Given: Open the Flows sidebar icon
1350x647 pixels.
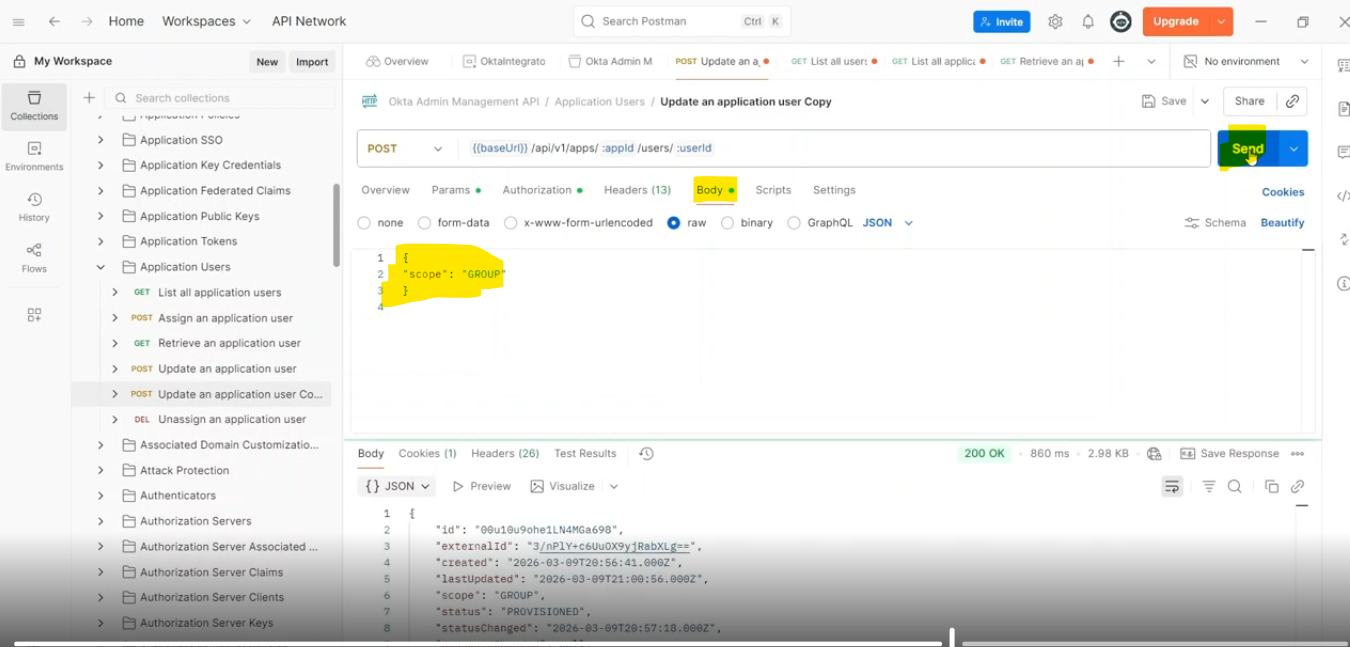Looking at the screenshot, I should [x=34, y=256].
